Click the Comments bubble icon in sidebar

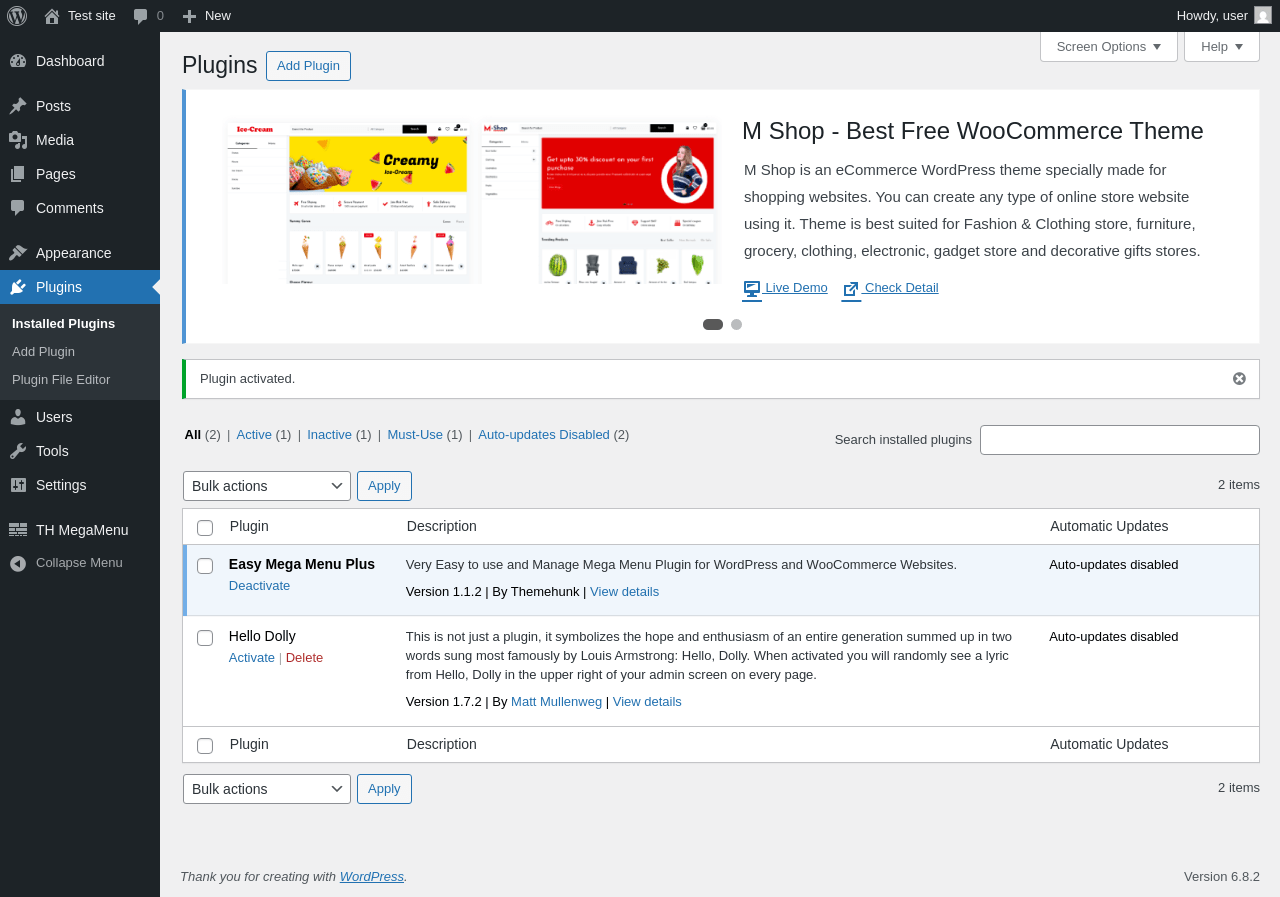[18, 208]
